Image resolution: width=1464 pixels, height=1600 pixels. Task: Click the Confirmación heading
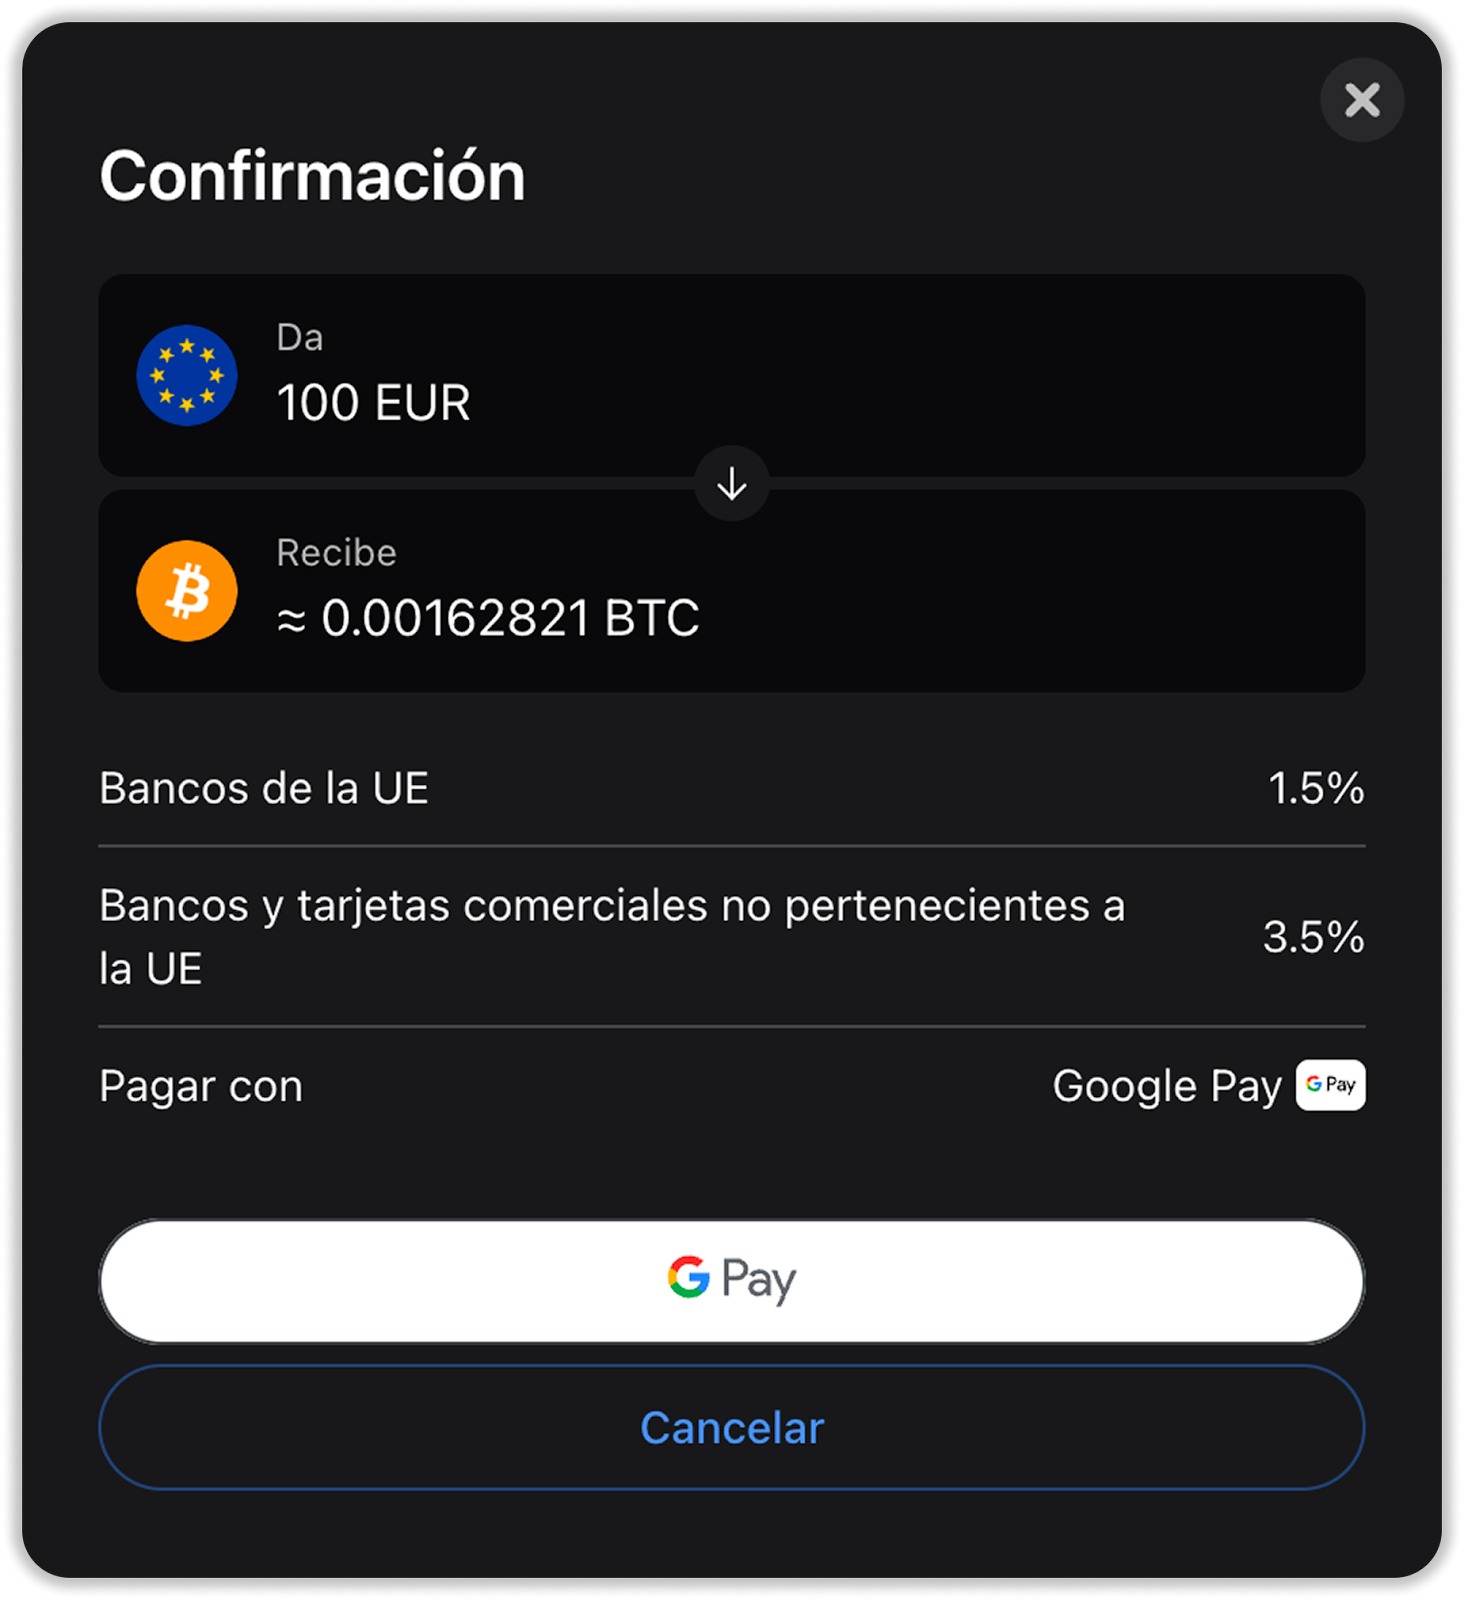pos(312,177)
